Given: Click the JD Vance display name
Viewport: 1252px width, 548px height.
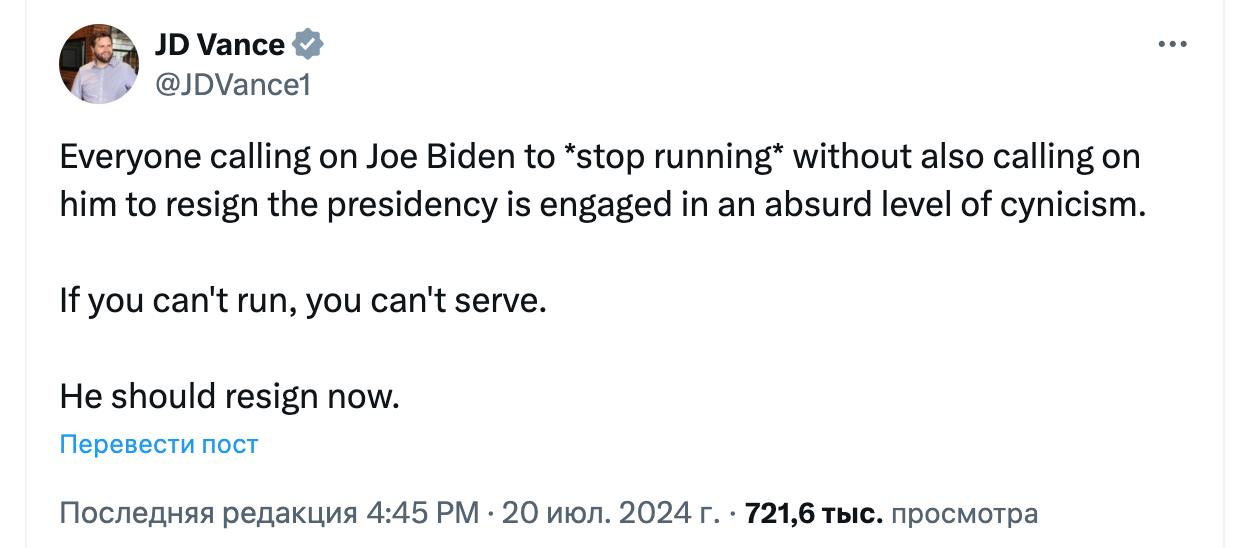Looking at the screenshot, I should tap(220, 45).
